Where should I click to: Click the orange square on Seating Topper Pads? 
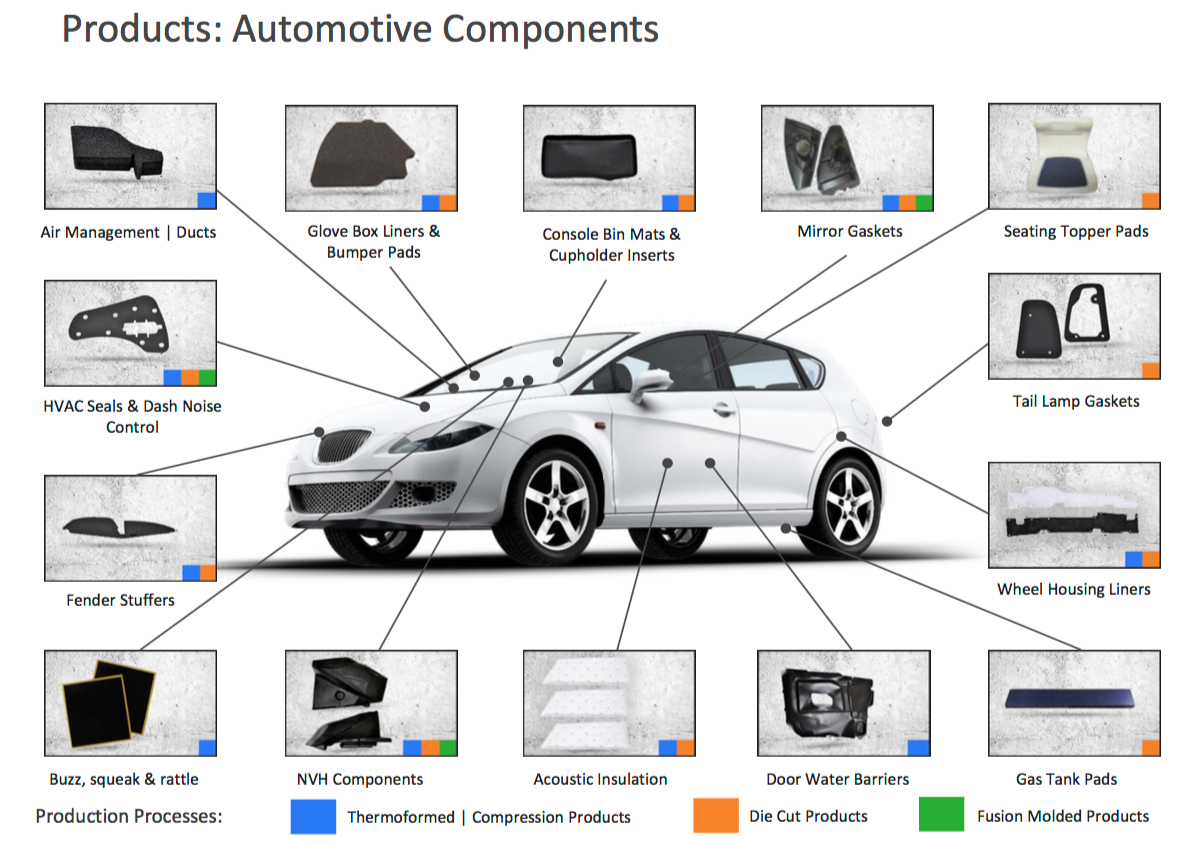pyautogui.click(x=1151, y=201)
